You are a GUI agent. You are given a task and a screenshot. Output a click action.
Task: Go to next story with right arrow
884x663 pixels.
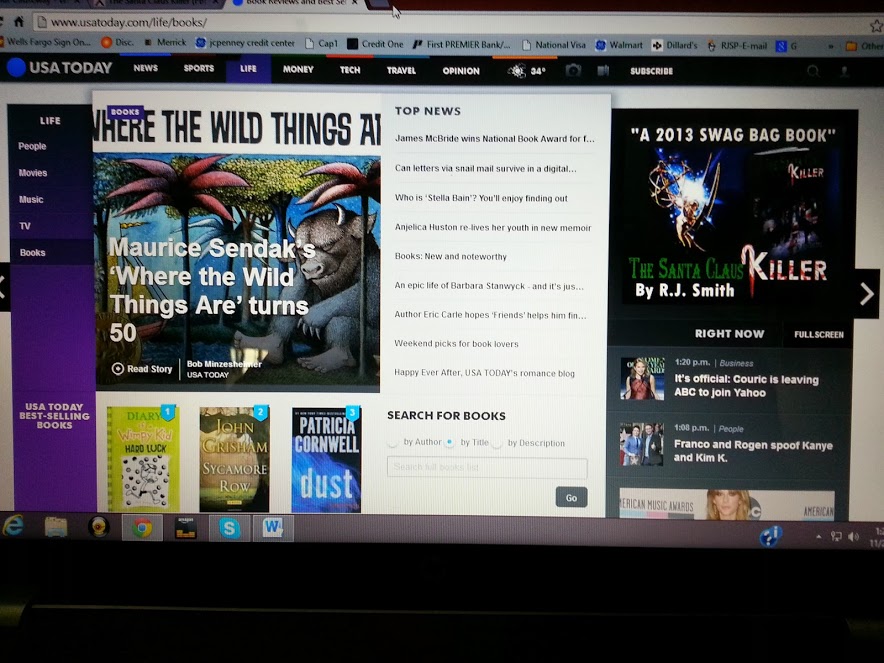(867, 294)
